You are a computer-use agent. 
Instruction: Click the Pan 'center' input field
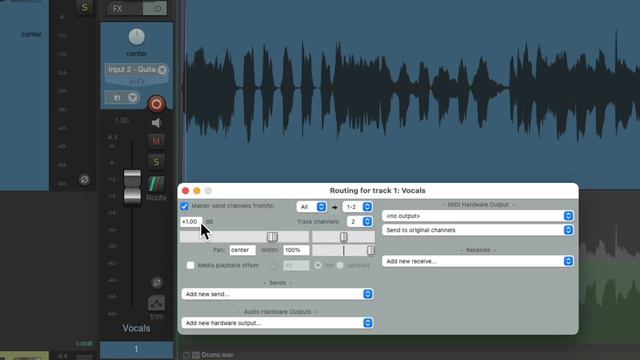click(x=242, y=250)
